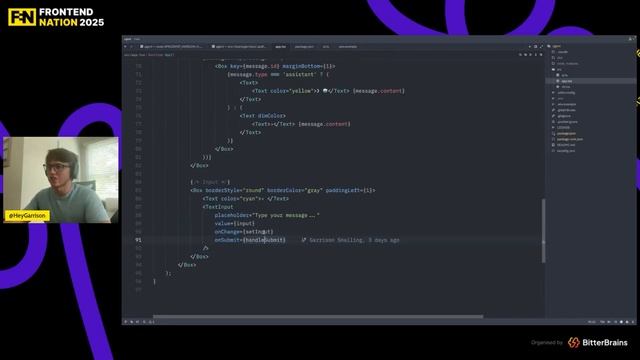This screenshot has width=640, height=360.
Task: Open .gitignore in project tree
Action: tap(564, 116)
